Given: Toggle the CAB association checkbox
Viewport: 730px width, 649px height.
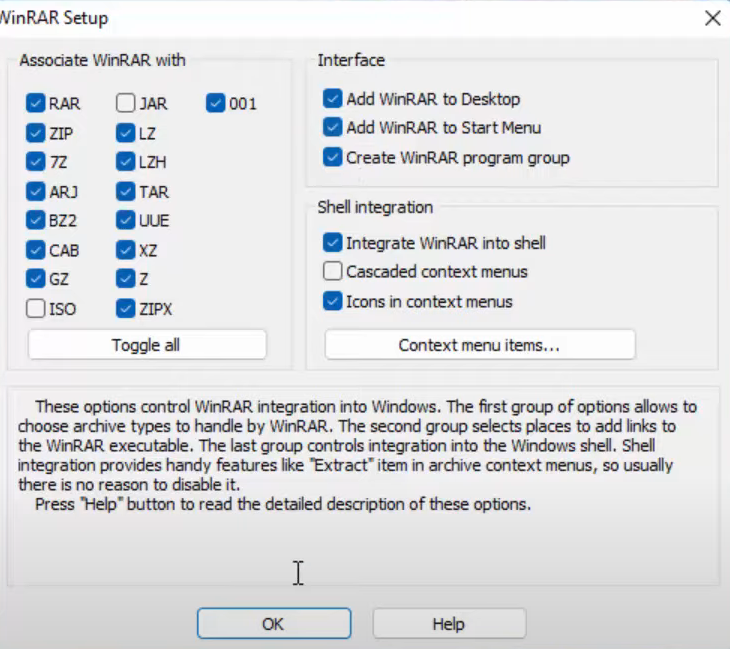Looking at the screenshot, I should point(37,250).
